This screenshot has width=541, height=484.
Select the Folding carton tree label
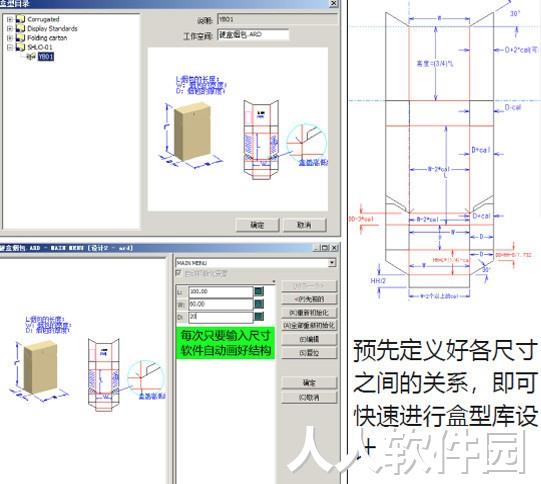click(x=47, y=38)
